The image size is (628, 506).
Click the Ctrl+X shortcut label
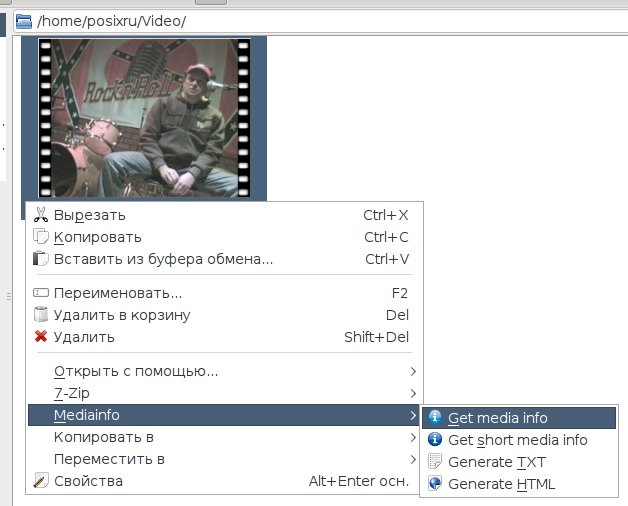[386, 215]
